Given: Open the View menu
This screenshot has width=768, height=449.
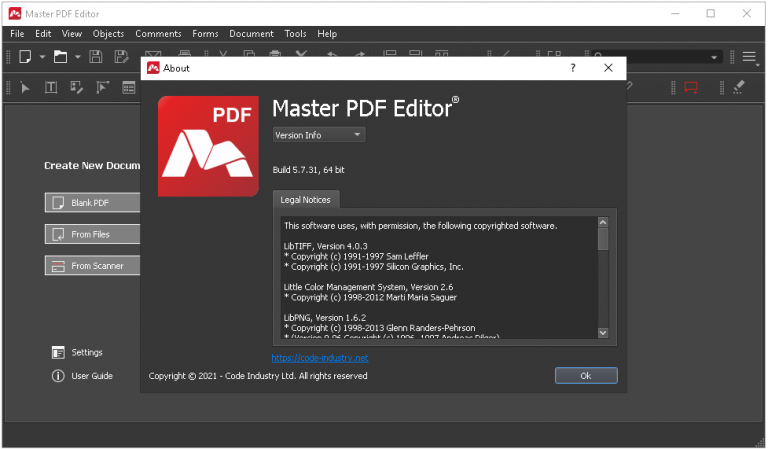Looking at the screenshot, I should tap(72, 34).
